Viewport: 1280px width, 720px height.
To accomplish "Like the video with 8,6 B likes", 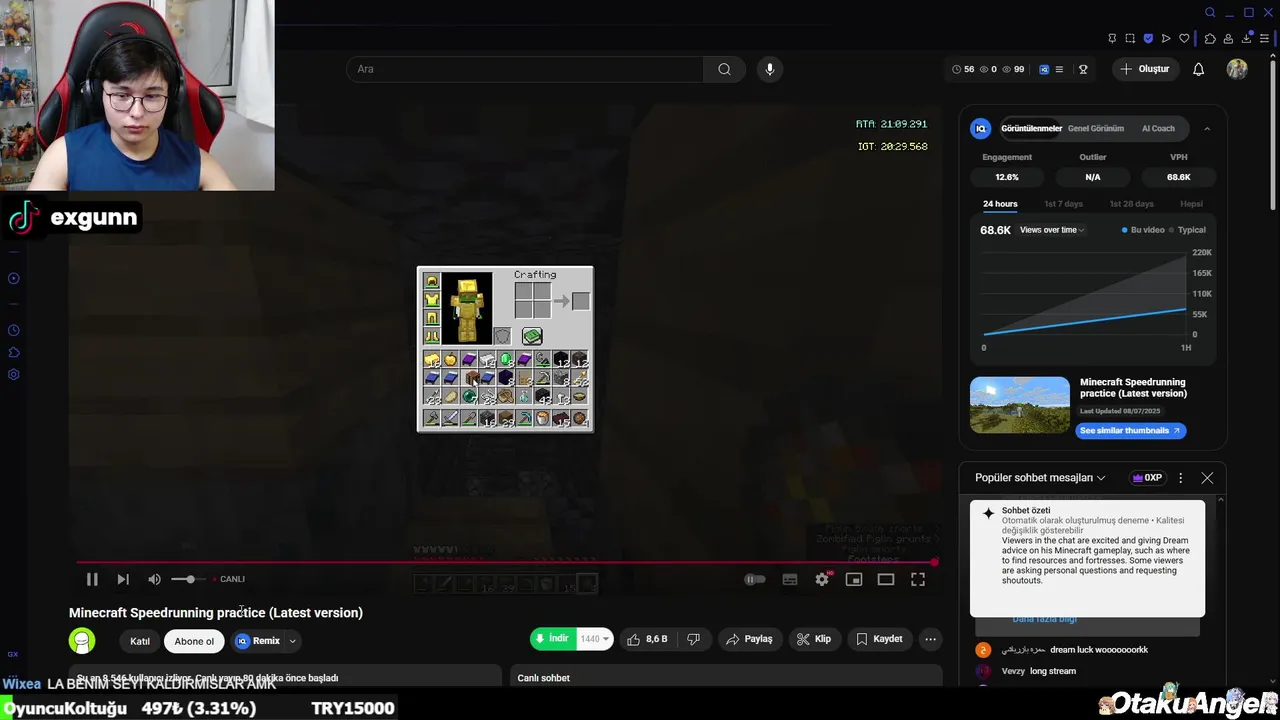I will (x=647, y=639).
